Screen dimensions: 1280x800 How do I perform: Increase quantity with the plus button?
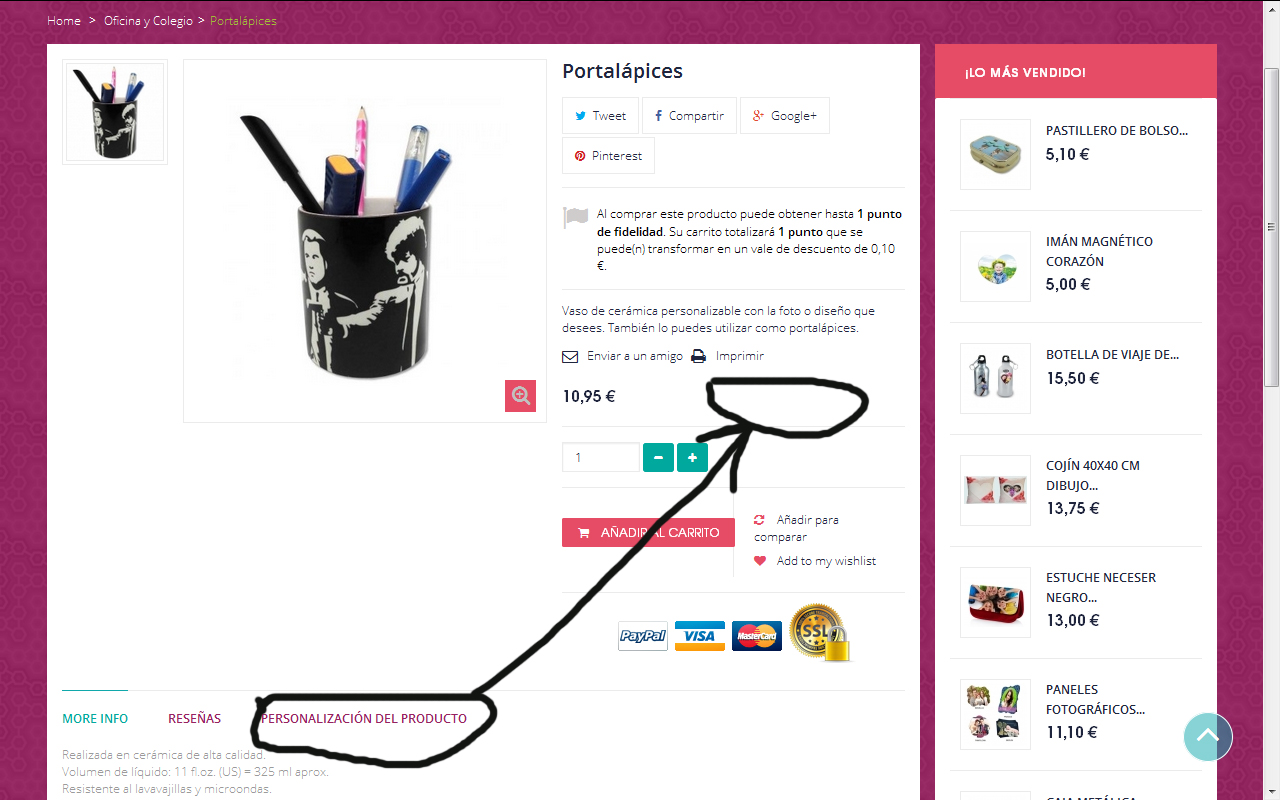tap(692, 458)
